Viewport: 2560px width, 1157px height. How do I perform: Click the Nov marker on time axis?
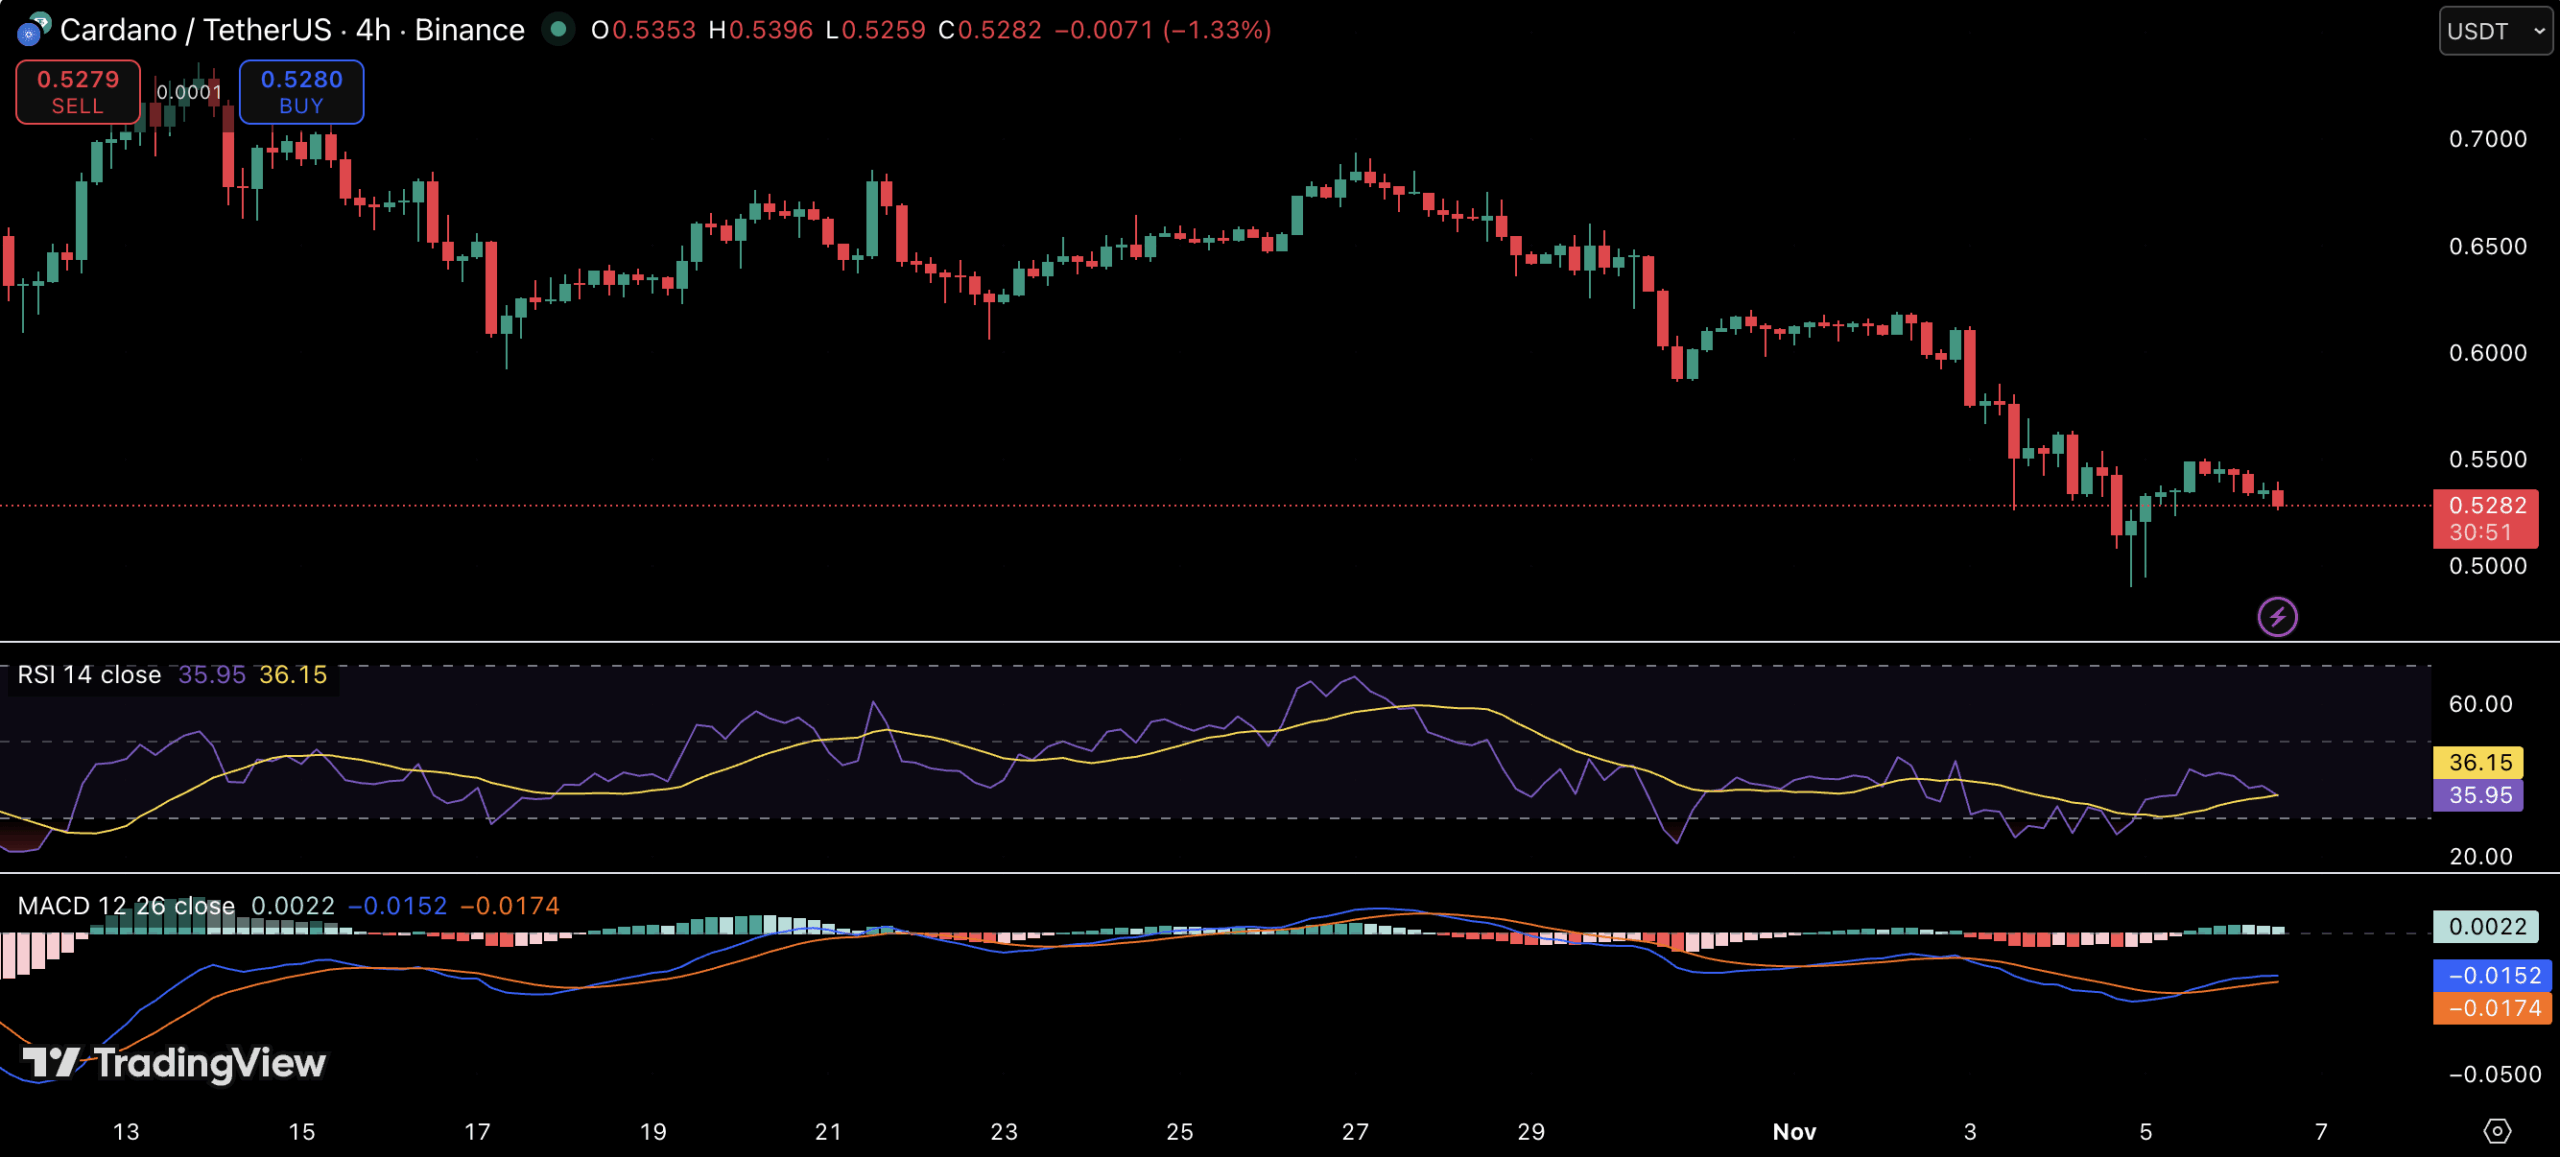point(1794,1131)
